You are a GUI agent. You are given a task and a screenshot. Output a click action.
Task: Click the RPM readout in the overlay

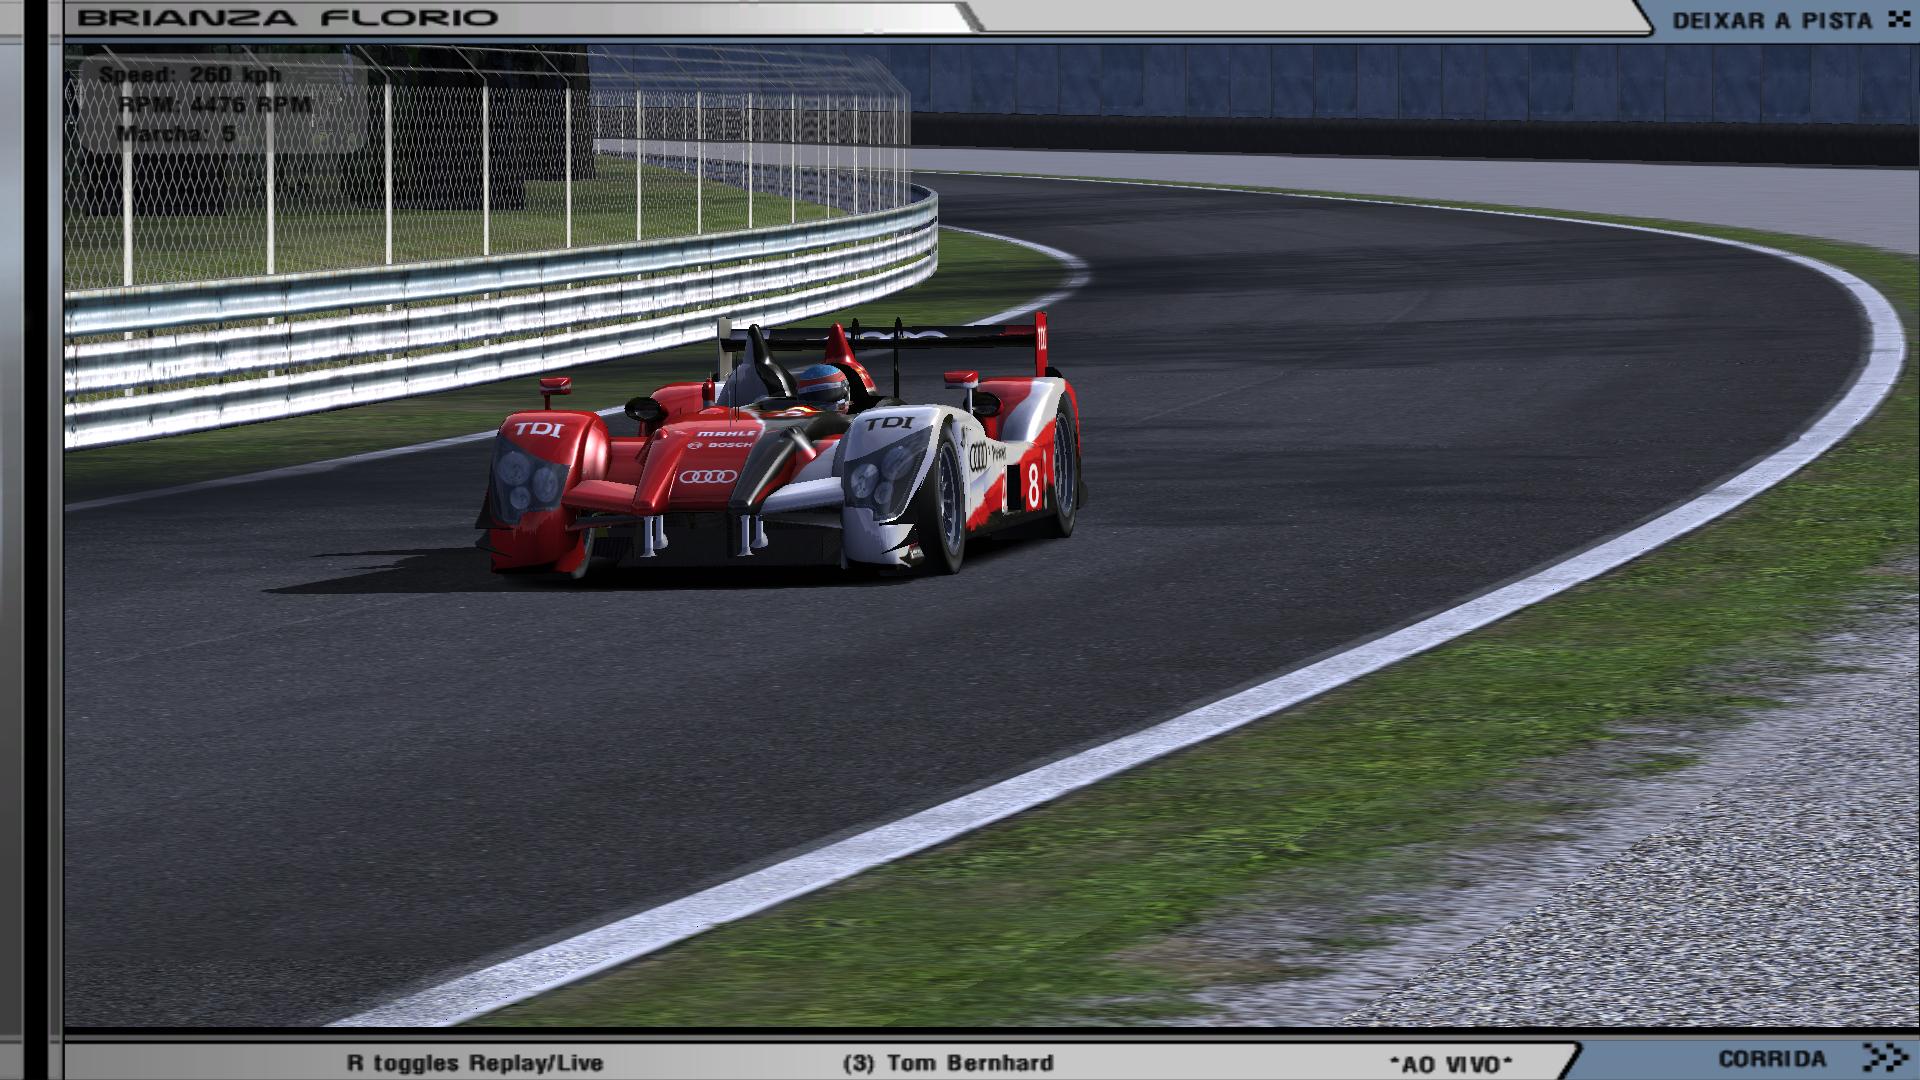tap(214, 104)
